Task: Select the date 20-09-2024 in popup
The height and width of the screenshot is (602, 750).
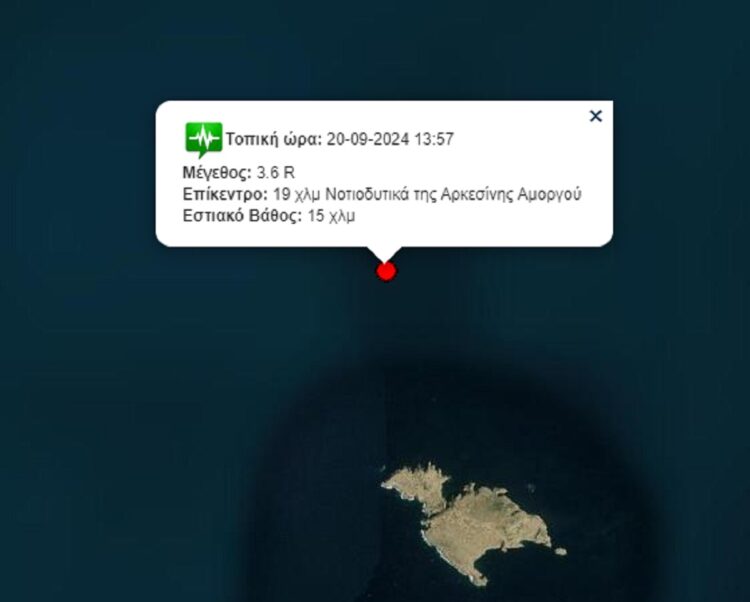Action: [x=368, y=140]
